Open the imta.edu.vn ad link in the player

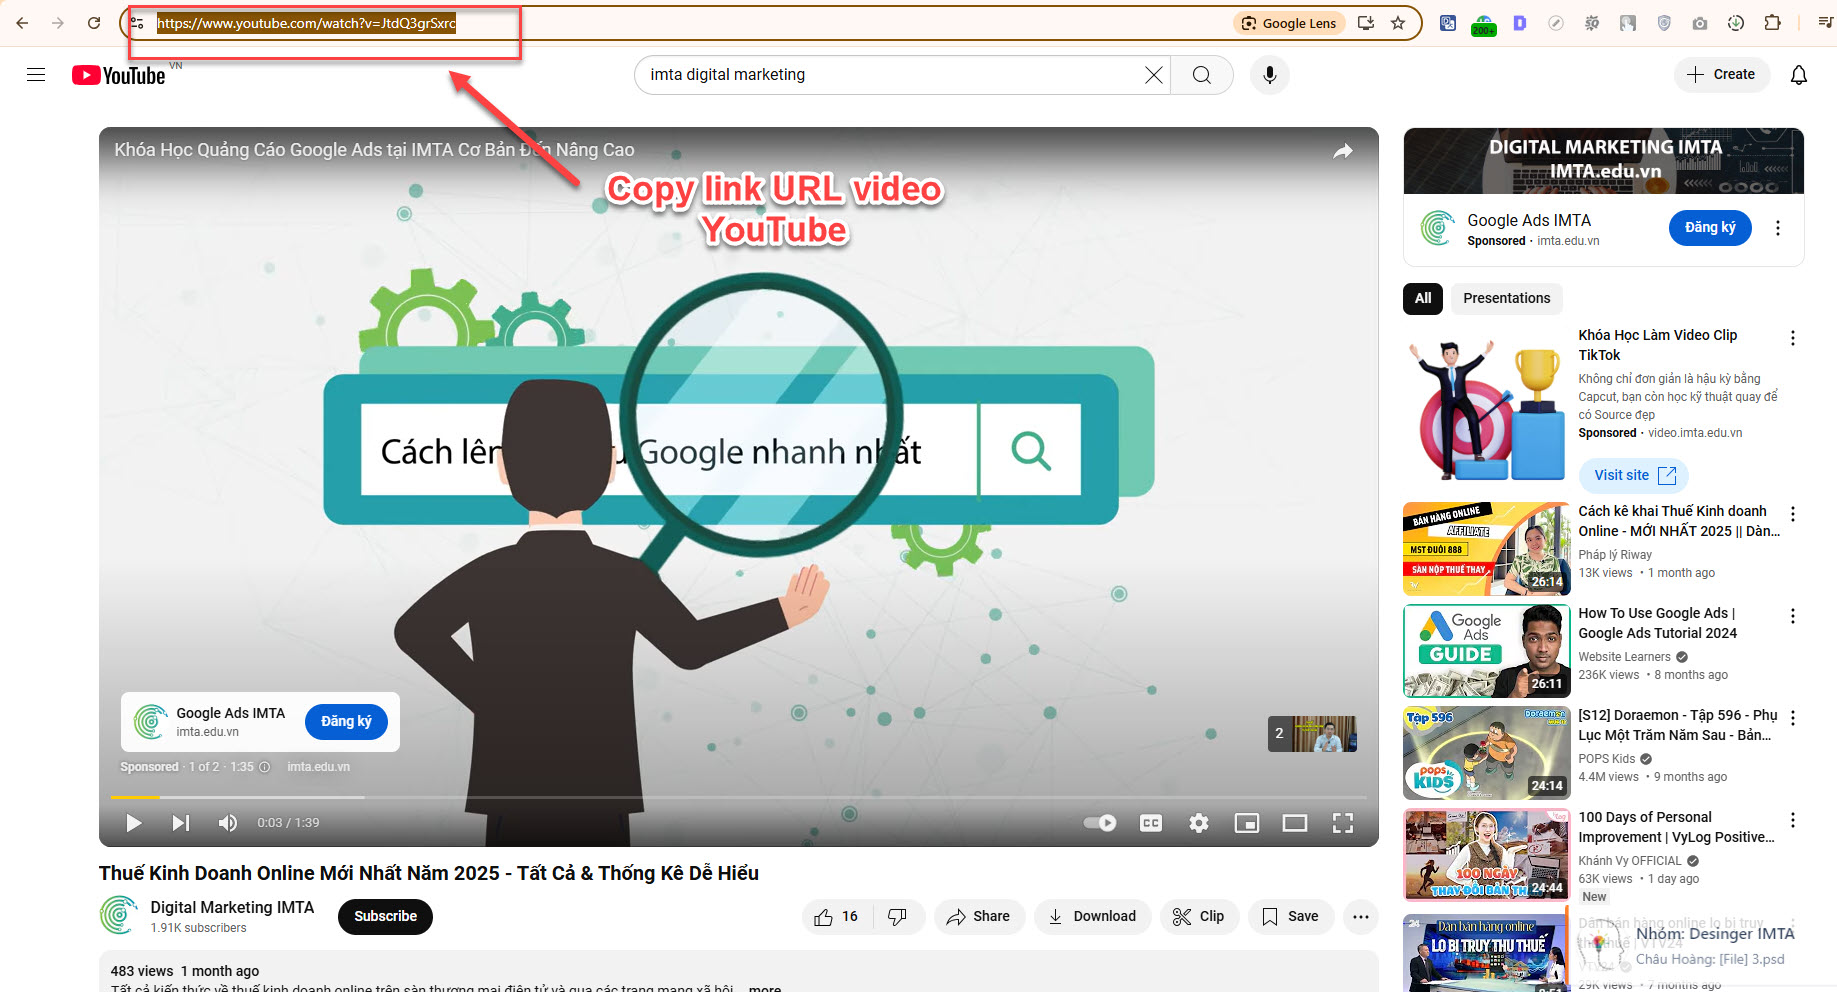[319, 767]
